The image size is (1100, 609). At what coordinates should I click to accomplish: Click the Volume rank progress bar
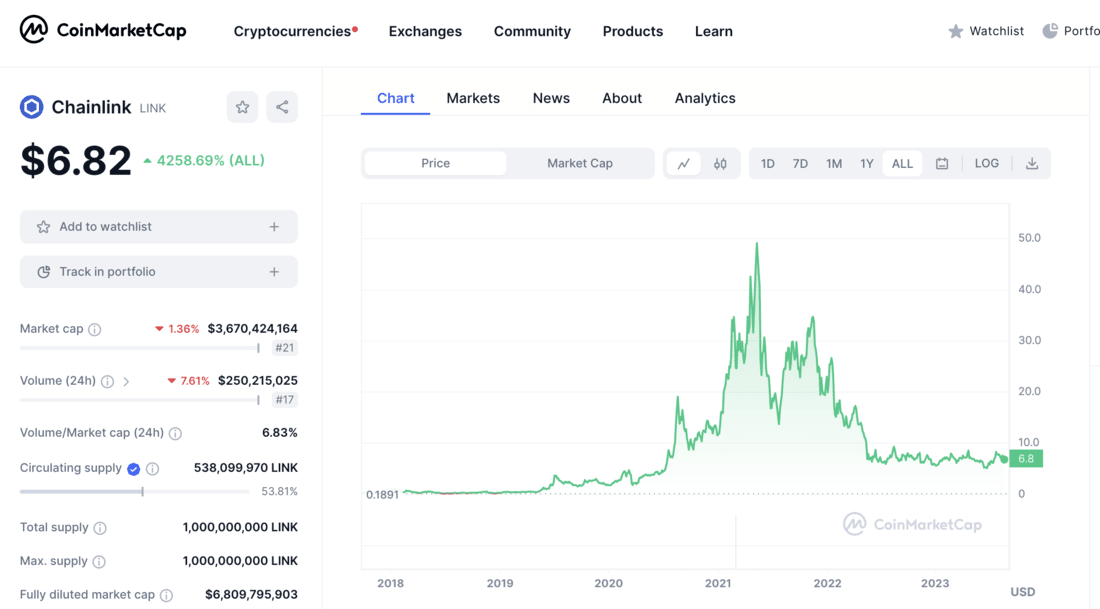click(x=140, y=400)
